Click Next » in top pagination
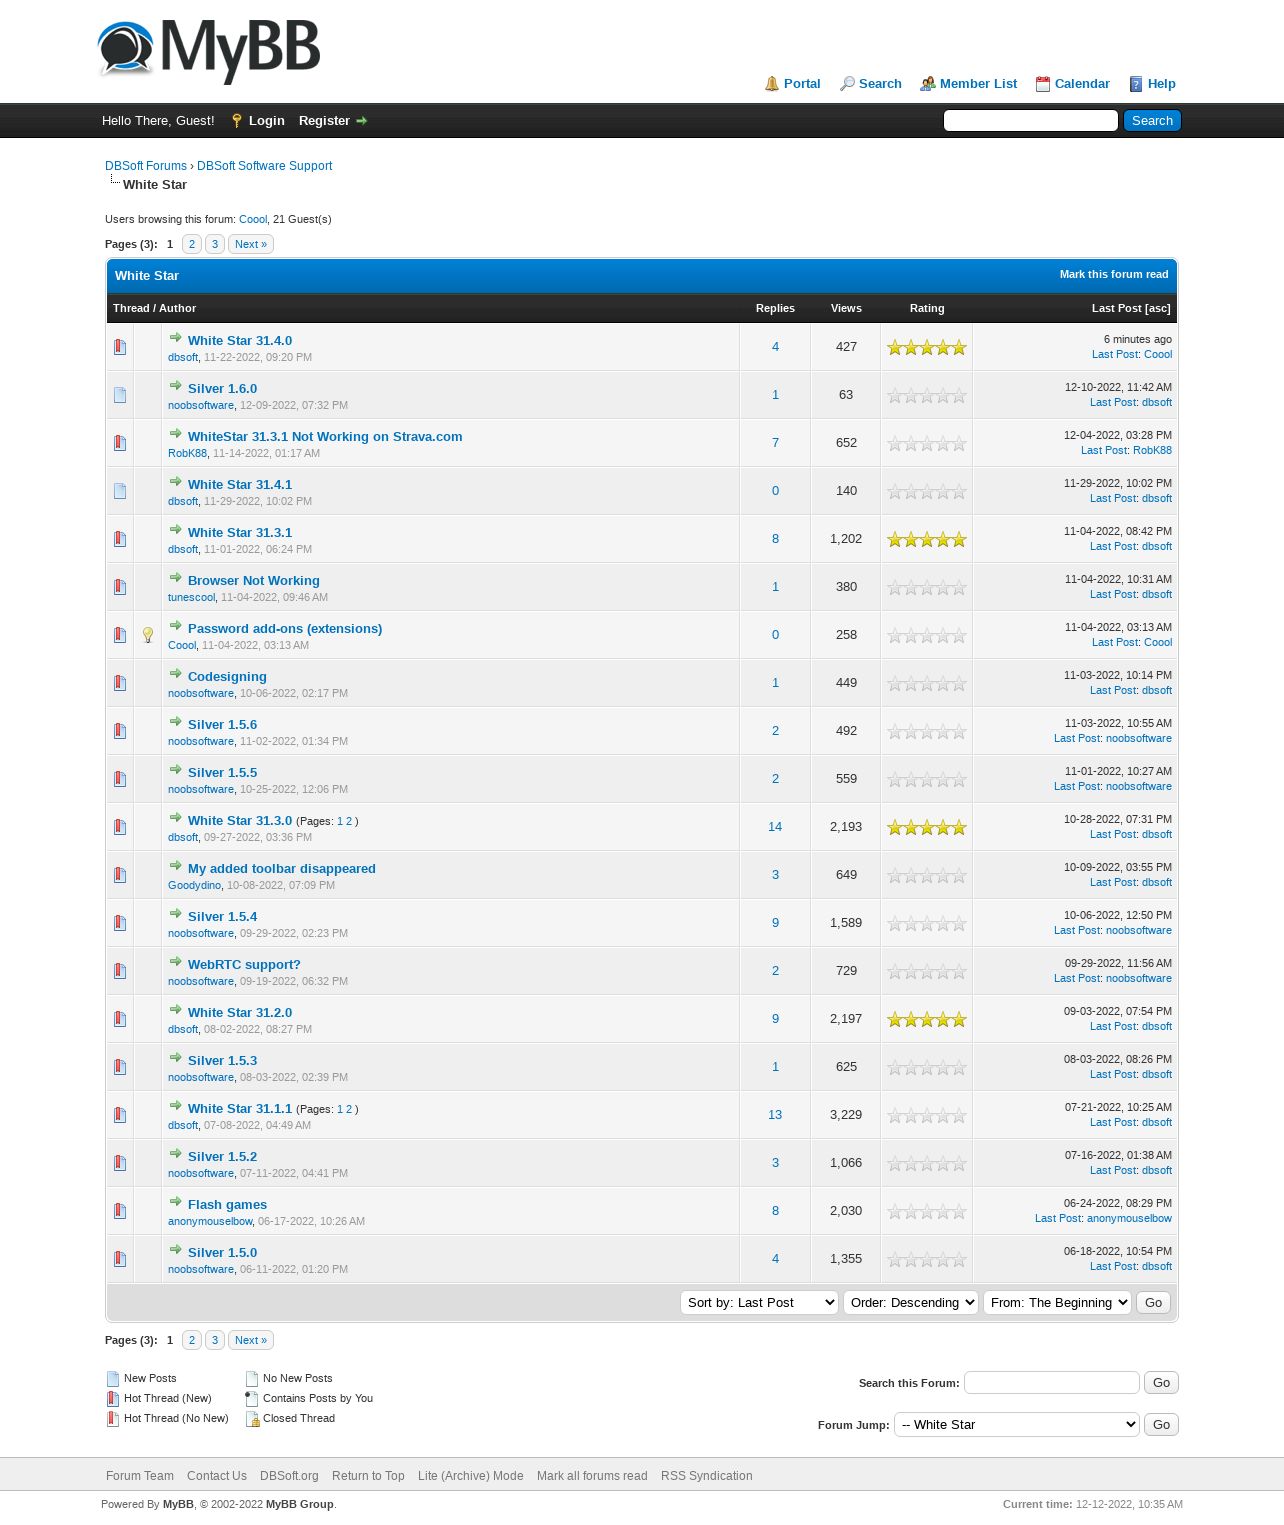 (x=251, y=244)
